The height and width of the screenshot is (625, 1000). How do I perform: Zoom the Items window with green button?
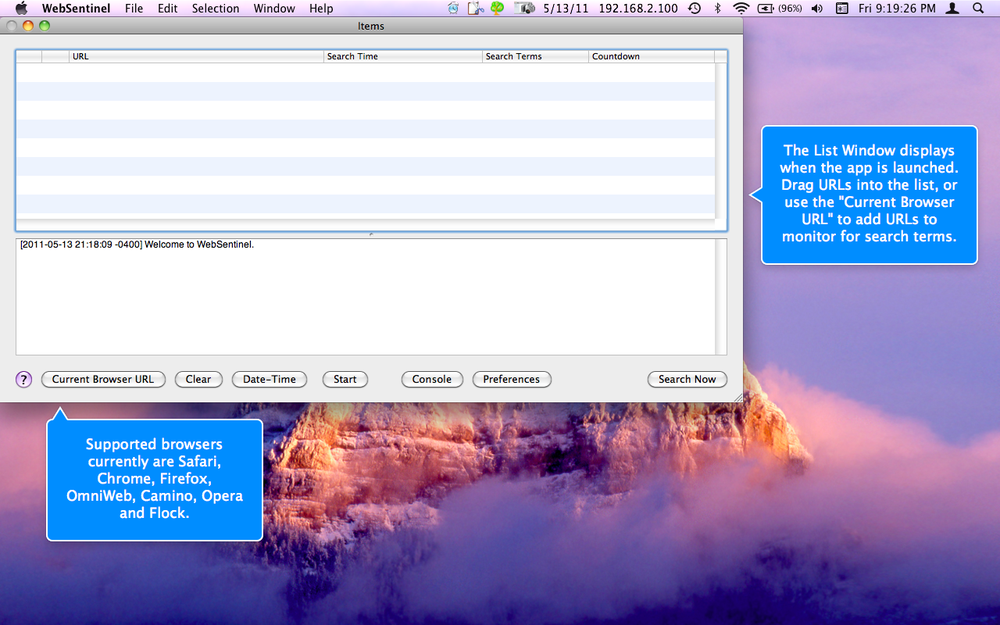click(x=44, y=26)
